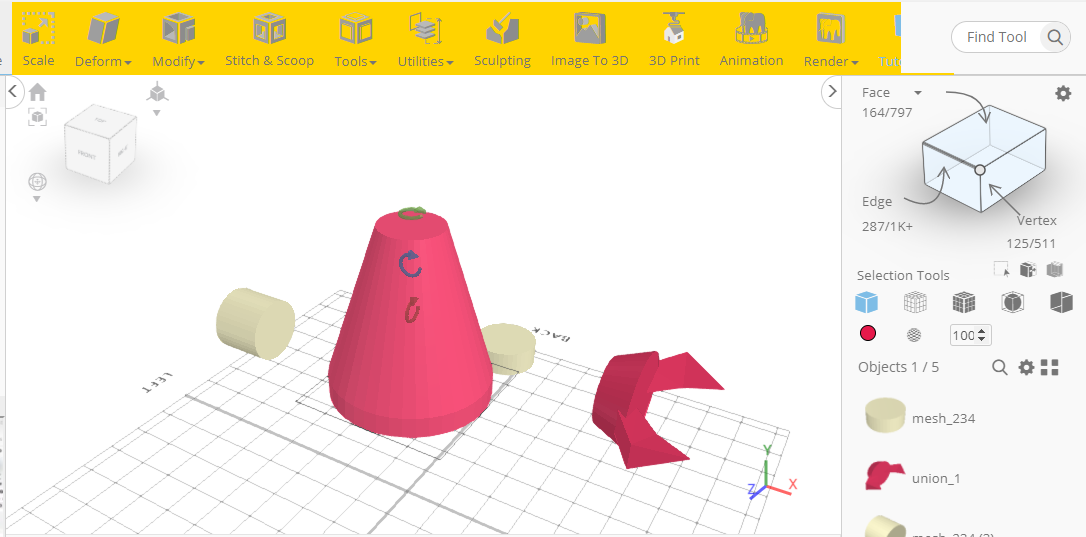Click the red rotation gizmo arrow
Image resolution: width=1086 pixels, height=537 pixels.
pyautogui.click(x=413, y=310)
